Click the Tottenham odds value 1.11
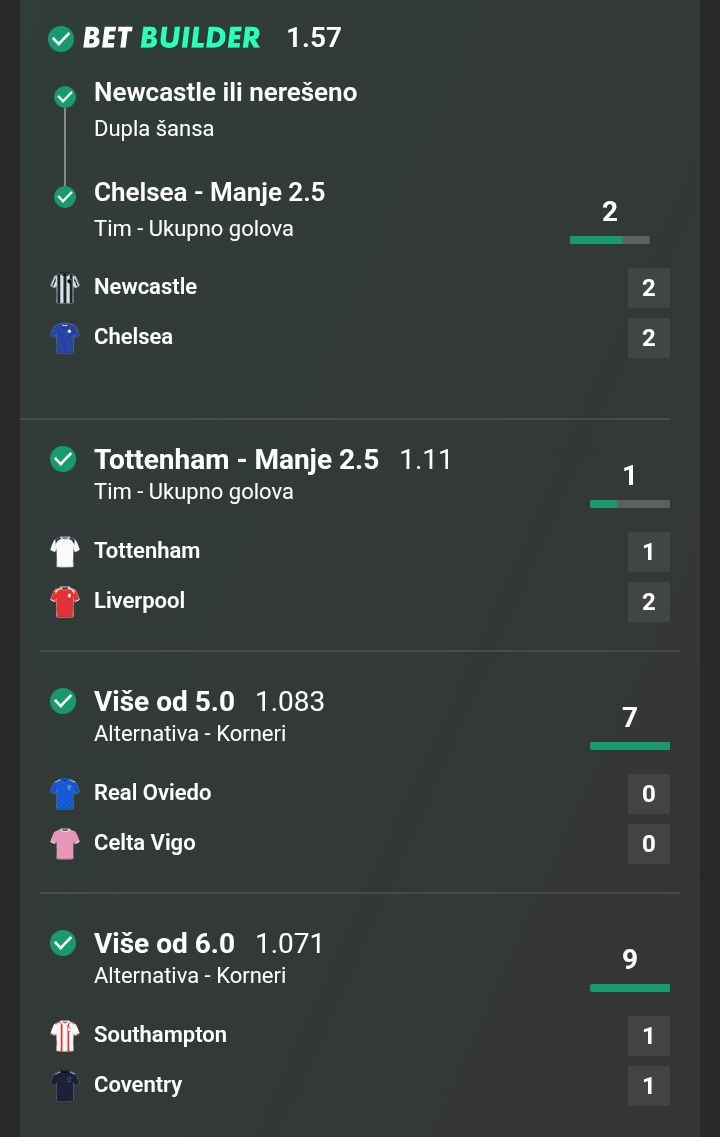720x1137 pixels. tap(425, 460)
